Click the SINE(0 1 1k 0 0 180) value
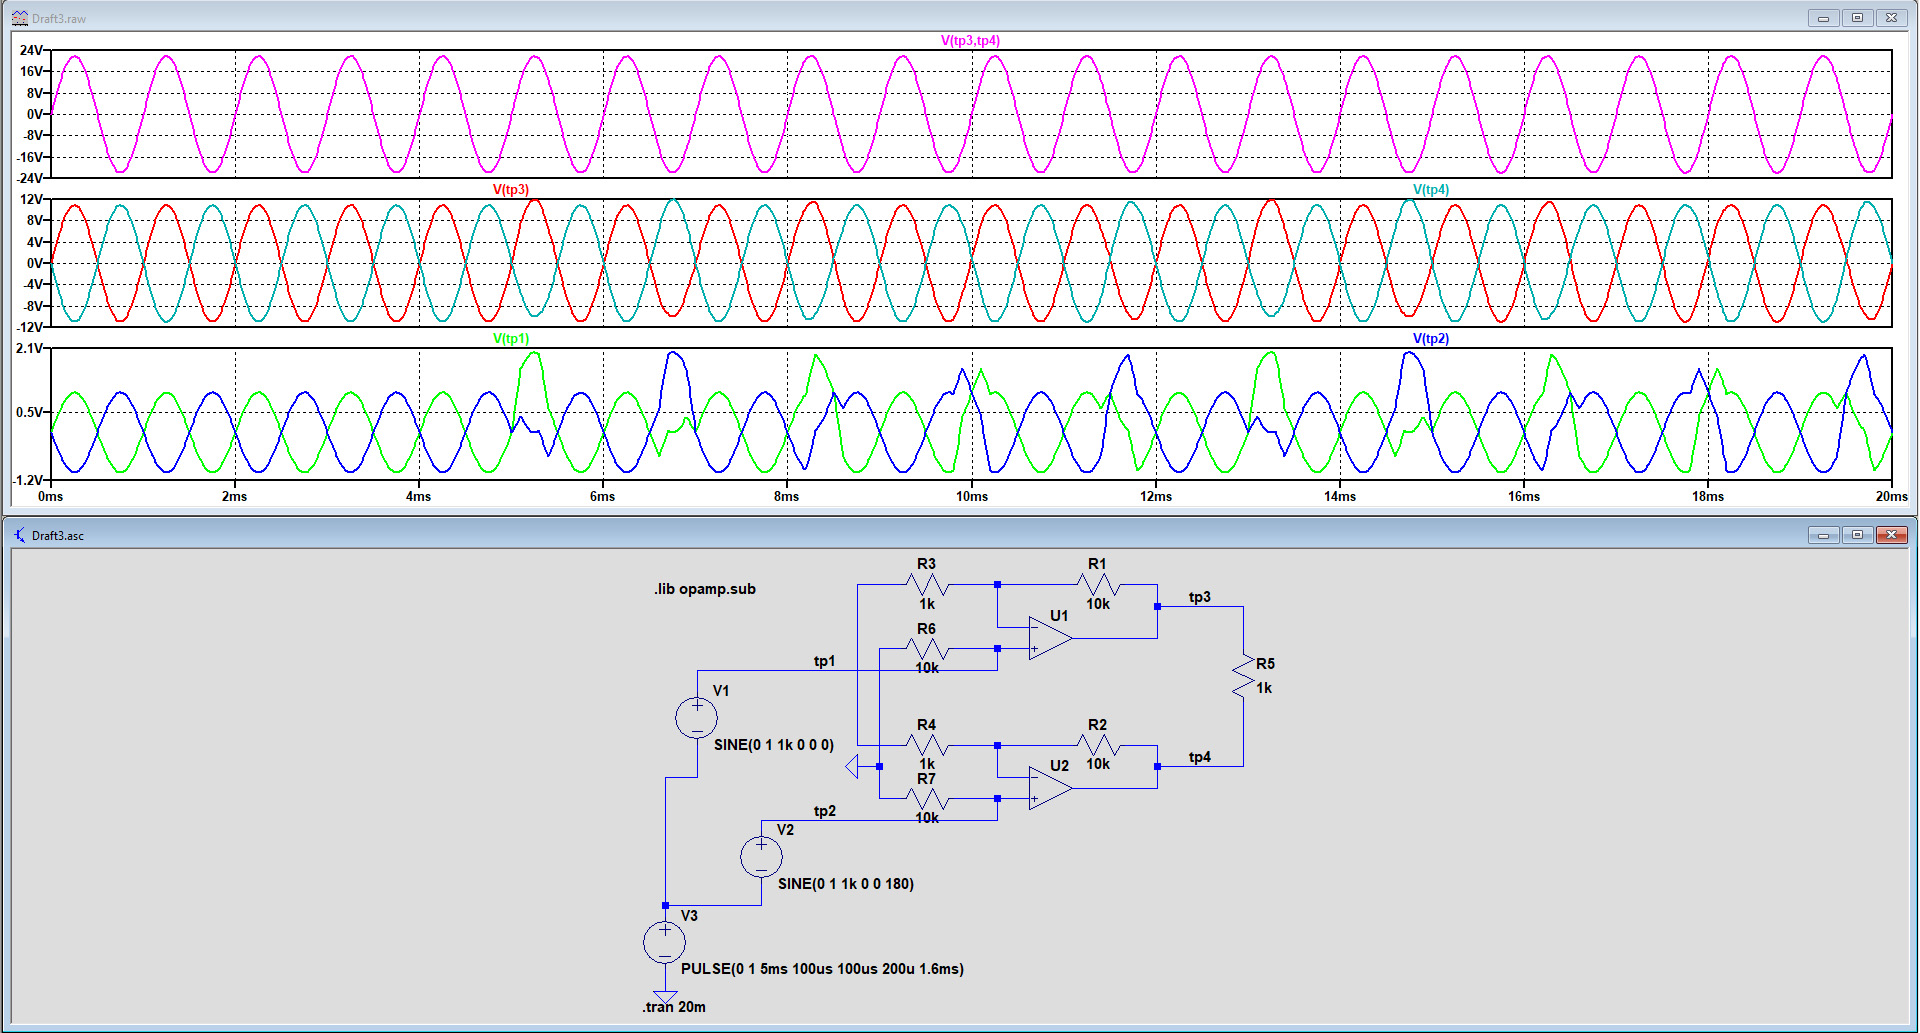Screen dimensions: 1920x1033 click(846, 884)
